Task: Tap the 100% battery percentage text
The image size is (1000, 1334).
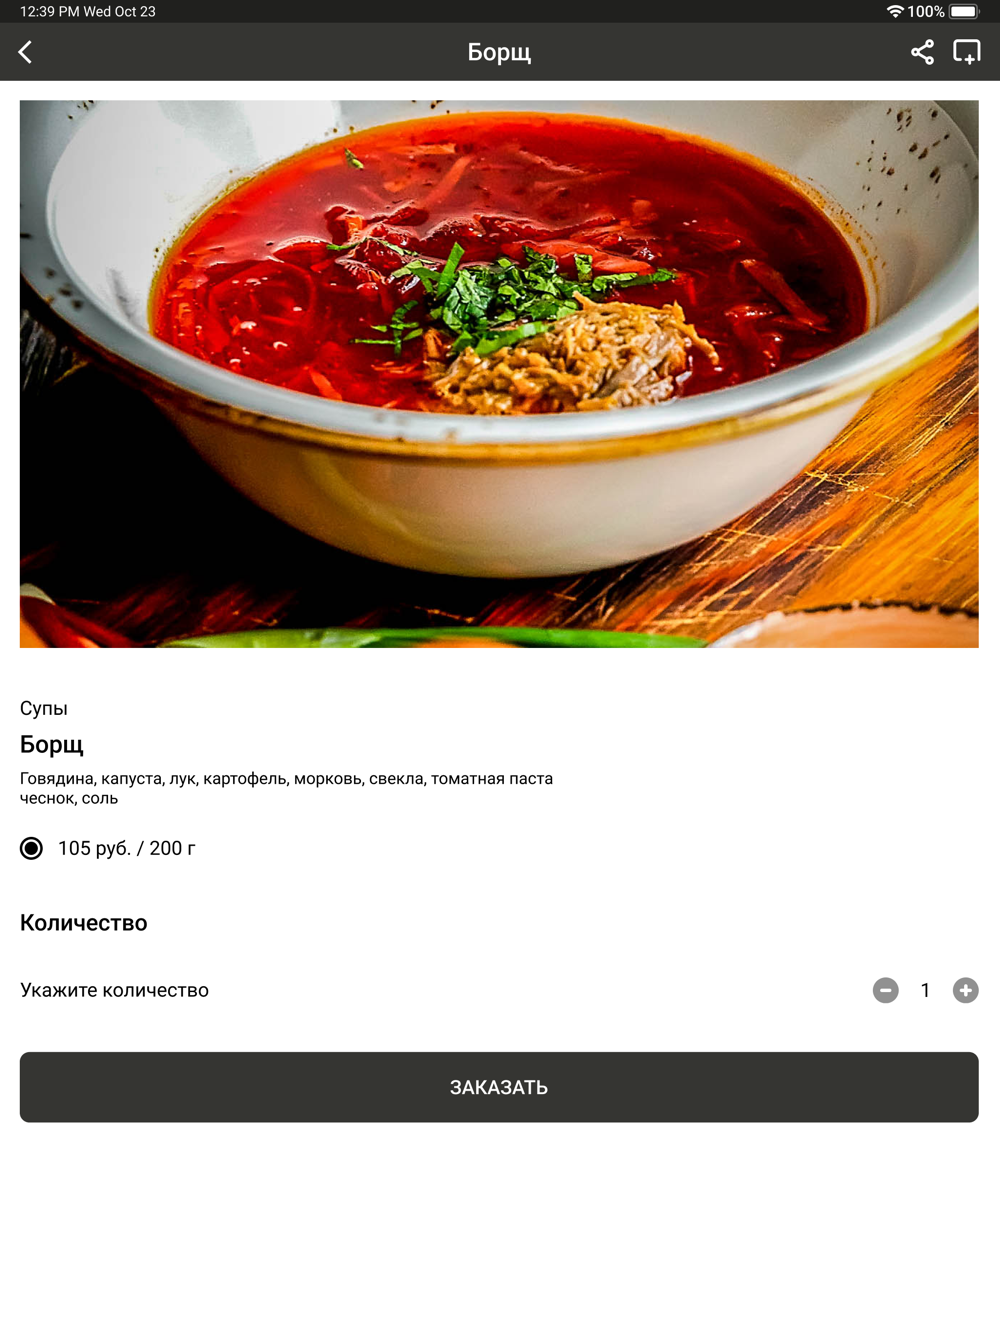Action: coord(926,11)
